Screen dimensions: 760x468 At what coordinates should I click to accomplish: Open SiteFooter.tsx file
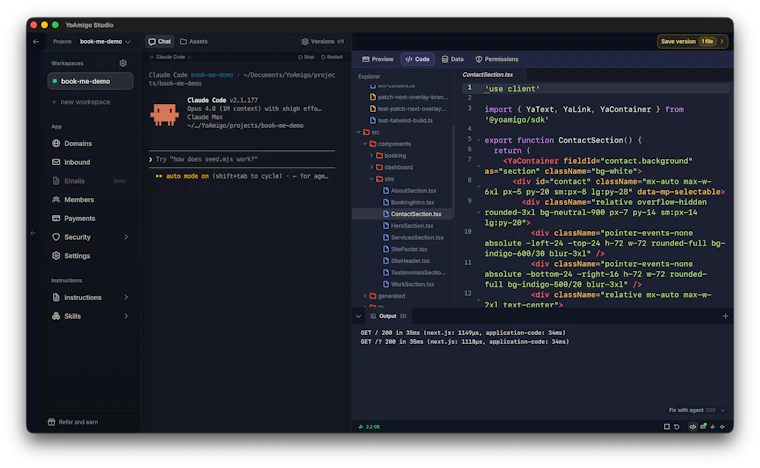pos(409,249)
